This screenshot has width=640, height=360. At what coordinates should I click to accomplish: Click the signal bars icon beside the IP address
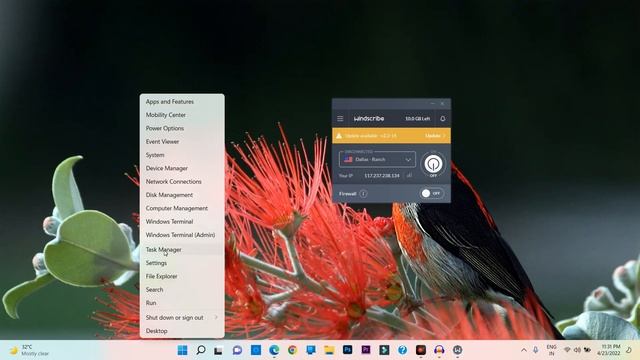409,176
